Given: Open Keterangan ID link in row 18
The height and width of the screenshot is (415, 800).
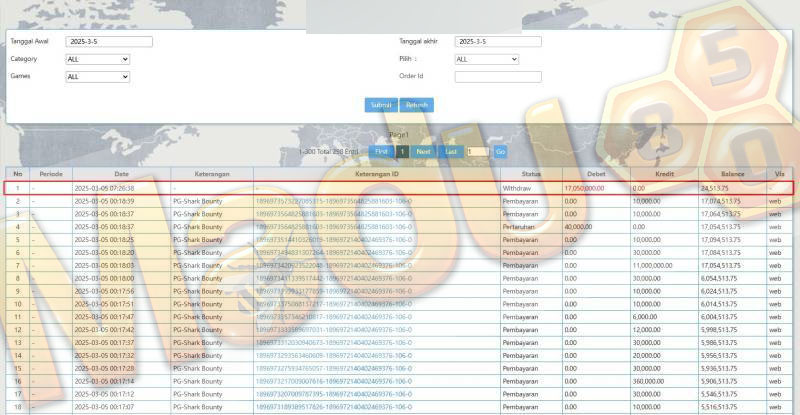Looking at the screenshot, I should click(334, 407).
